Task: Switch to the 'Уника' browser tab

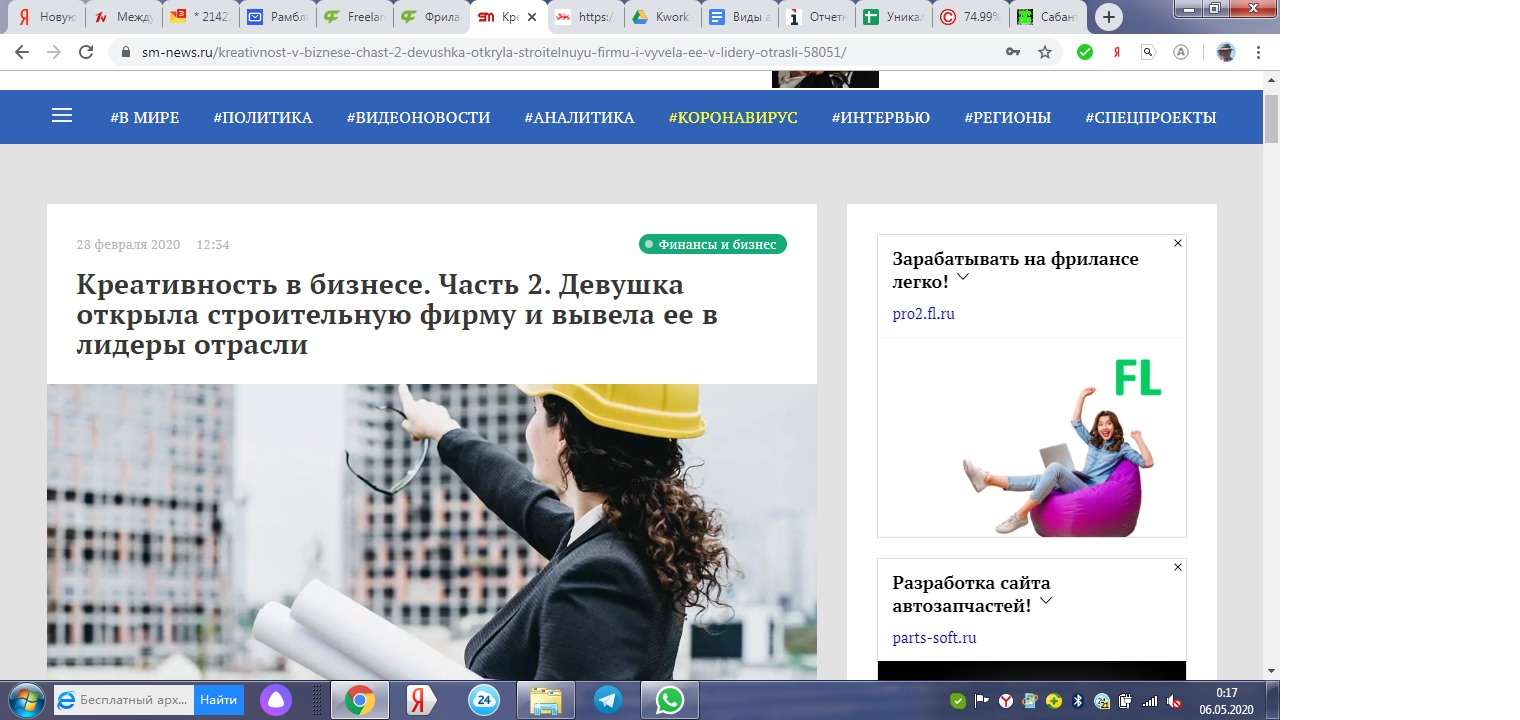Action: pos(893,17)
